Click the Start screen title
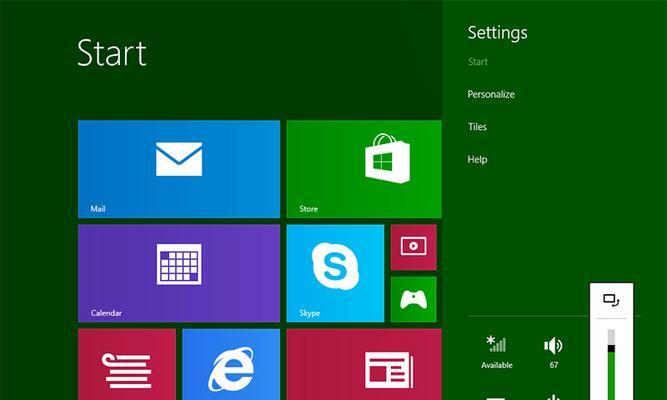The width and height of the screenshot is (667, 400). 112,53
